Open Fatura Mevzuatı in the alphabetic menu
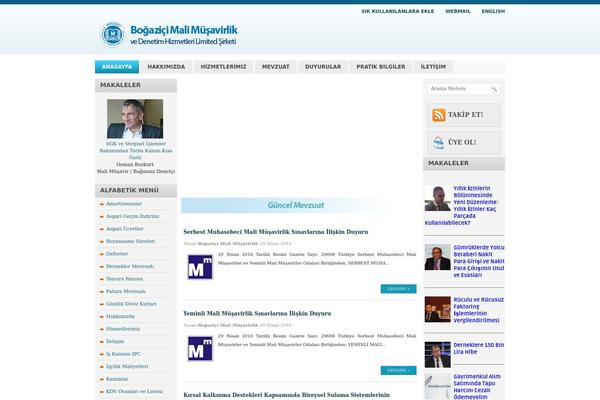The width and height of the screenshot is (600, 400). tap(126, 291)
